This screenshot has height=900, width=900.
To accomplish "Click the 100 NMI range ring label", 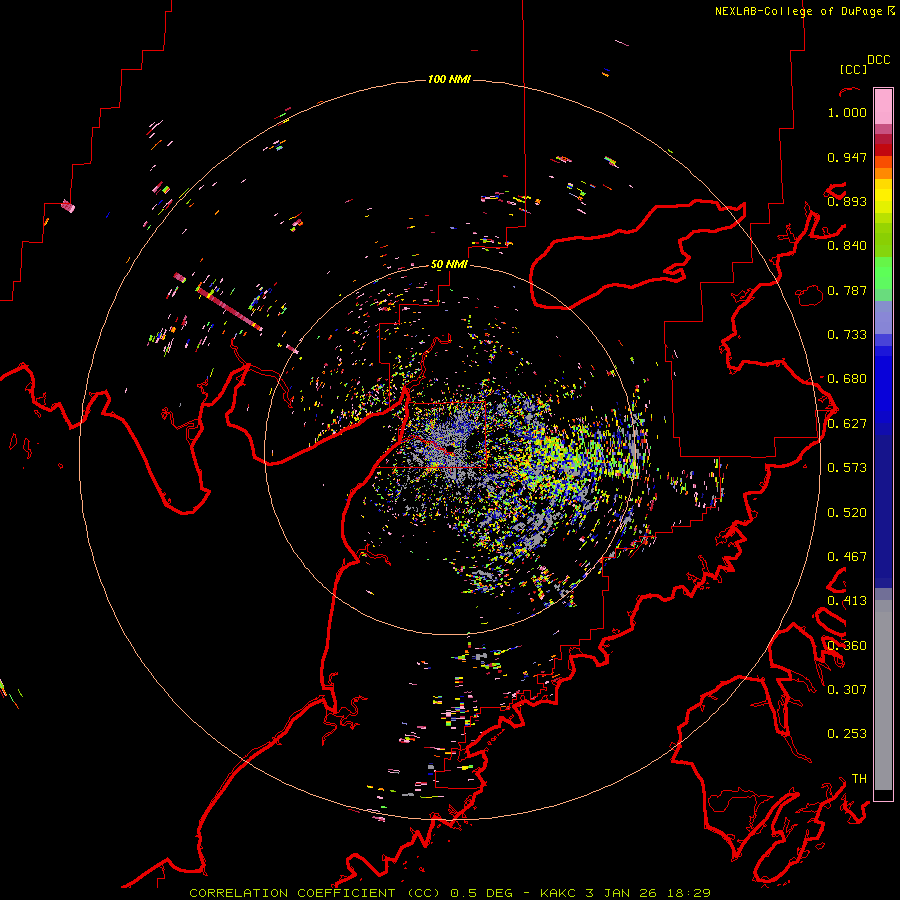I will [x=449, y=79].
